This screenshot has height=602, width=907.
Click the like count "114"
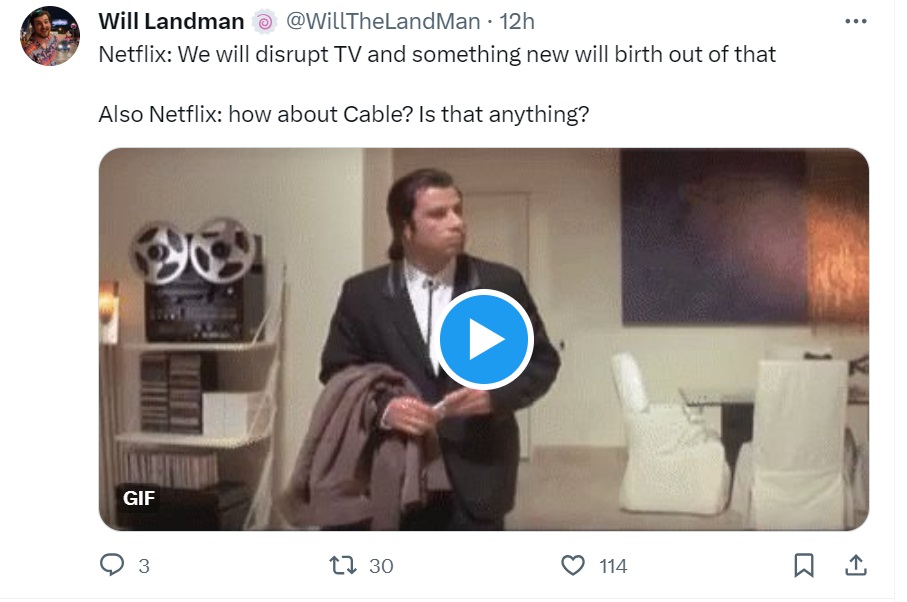613,567
